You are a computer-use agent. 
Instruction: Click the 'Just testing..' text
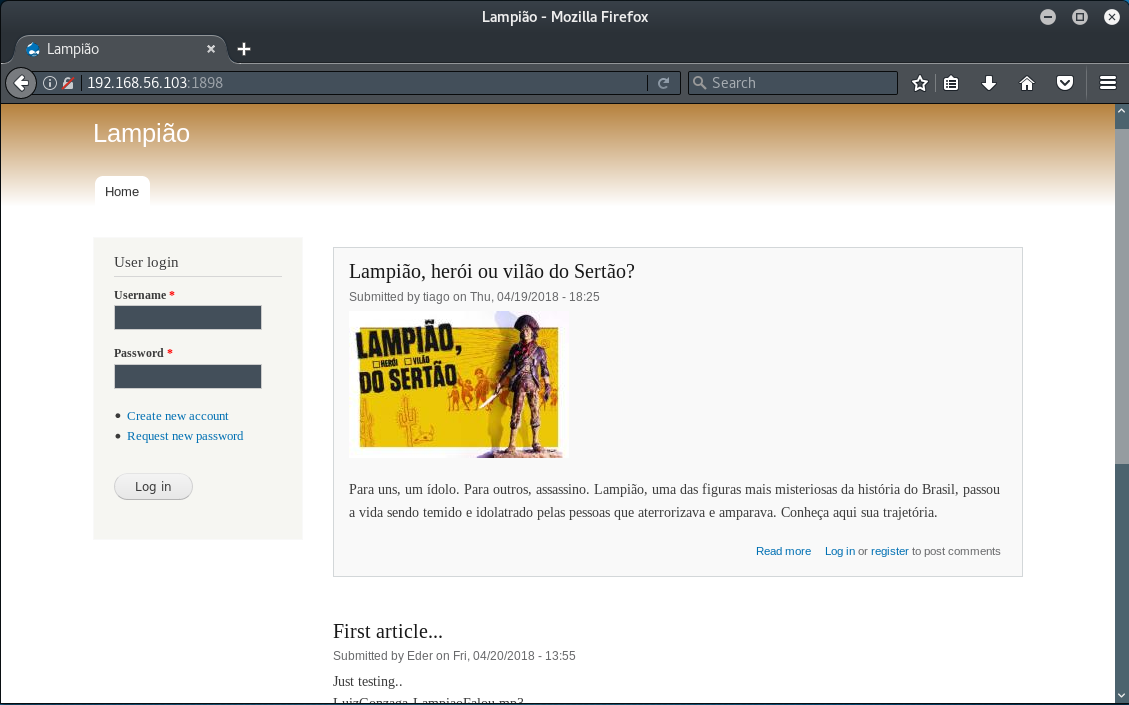tap(367, 681)
